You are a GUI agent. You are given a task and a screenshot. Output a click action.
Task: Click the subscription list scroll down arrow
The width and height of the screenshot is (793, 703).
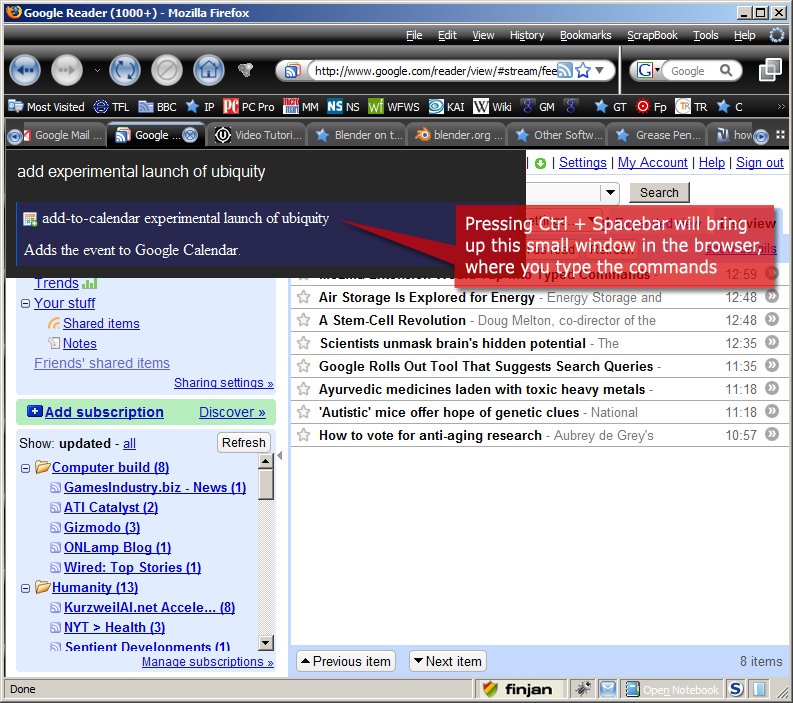[x=266, y=643]
